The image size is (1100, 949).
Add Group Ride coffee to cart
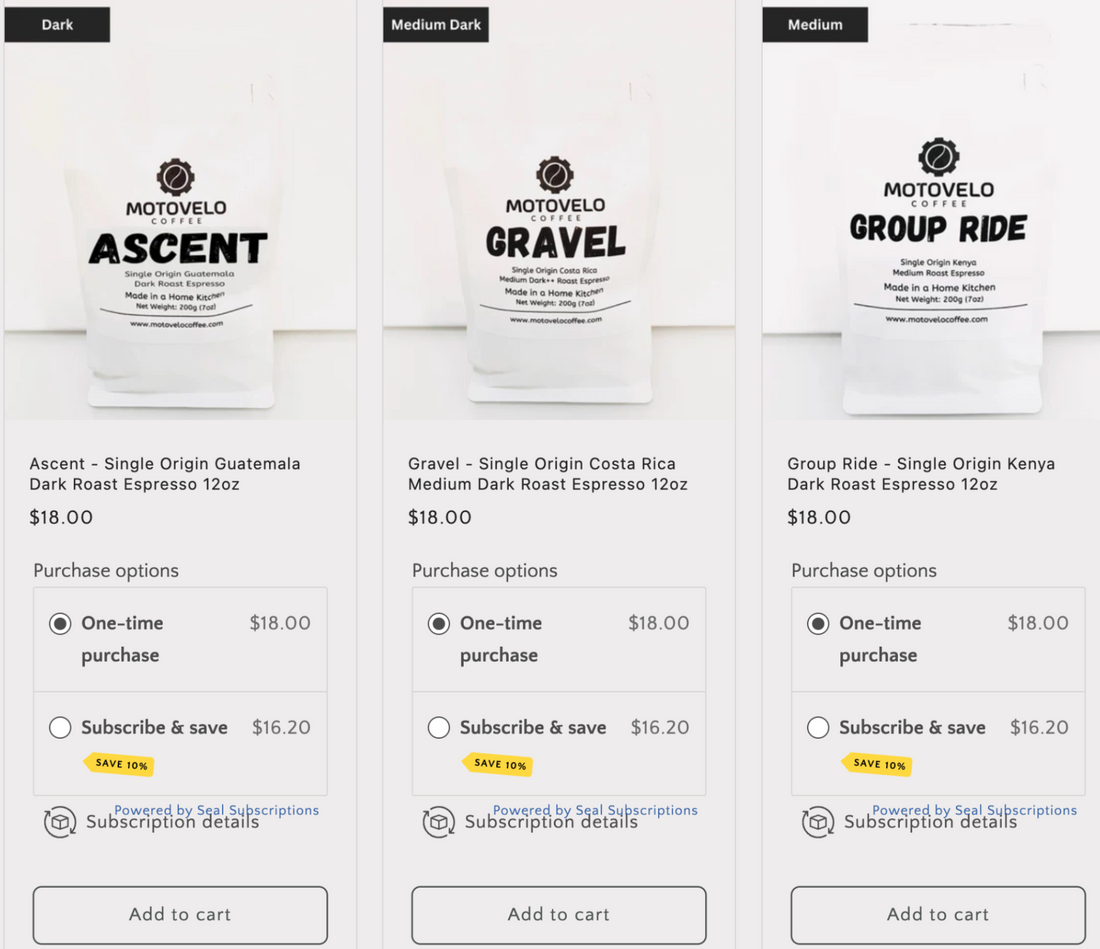point(938,914)
